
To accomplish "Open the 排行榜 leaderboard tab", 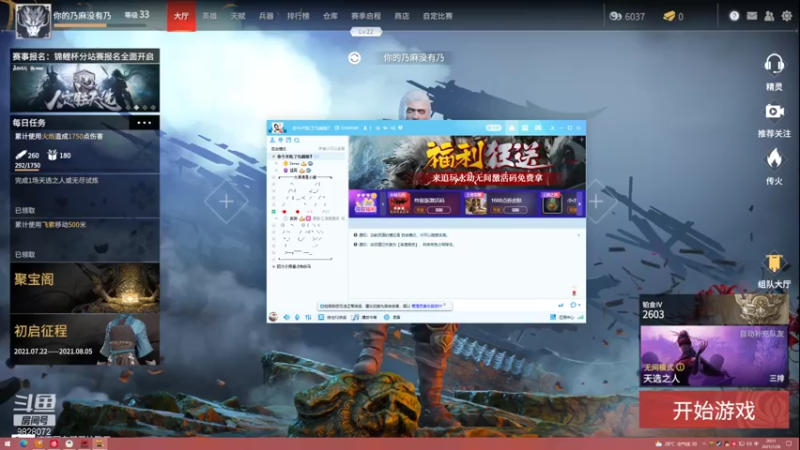I will (298, 16).
